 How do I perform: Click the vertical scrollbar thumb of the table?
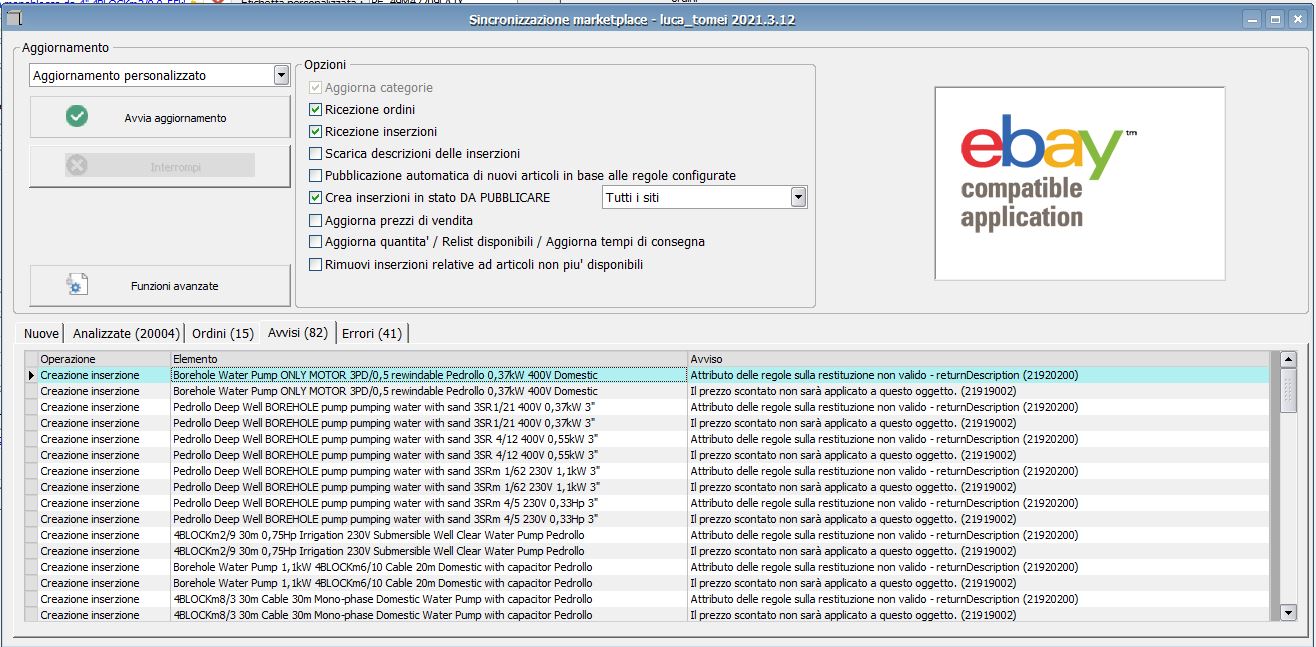point(1288,390)
